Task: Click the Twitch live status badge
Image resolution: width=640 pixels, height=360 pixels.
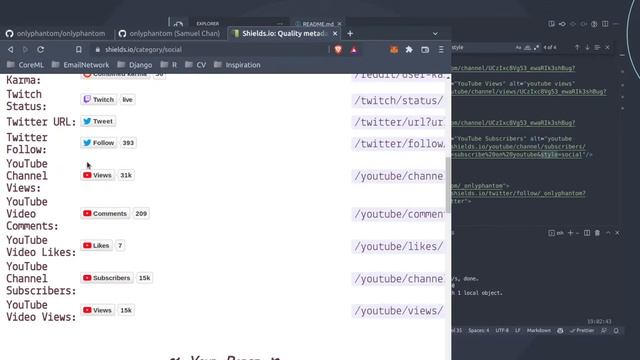Action: (108, 100)
